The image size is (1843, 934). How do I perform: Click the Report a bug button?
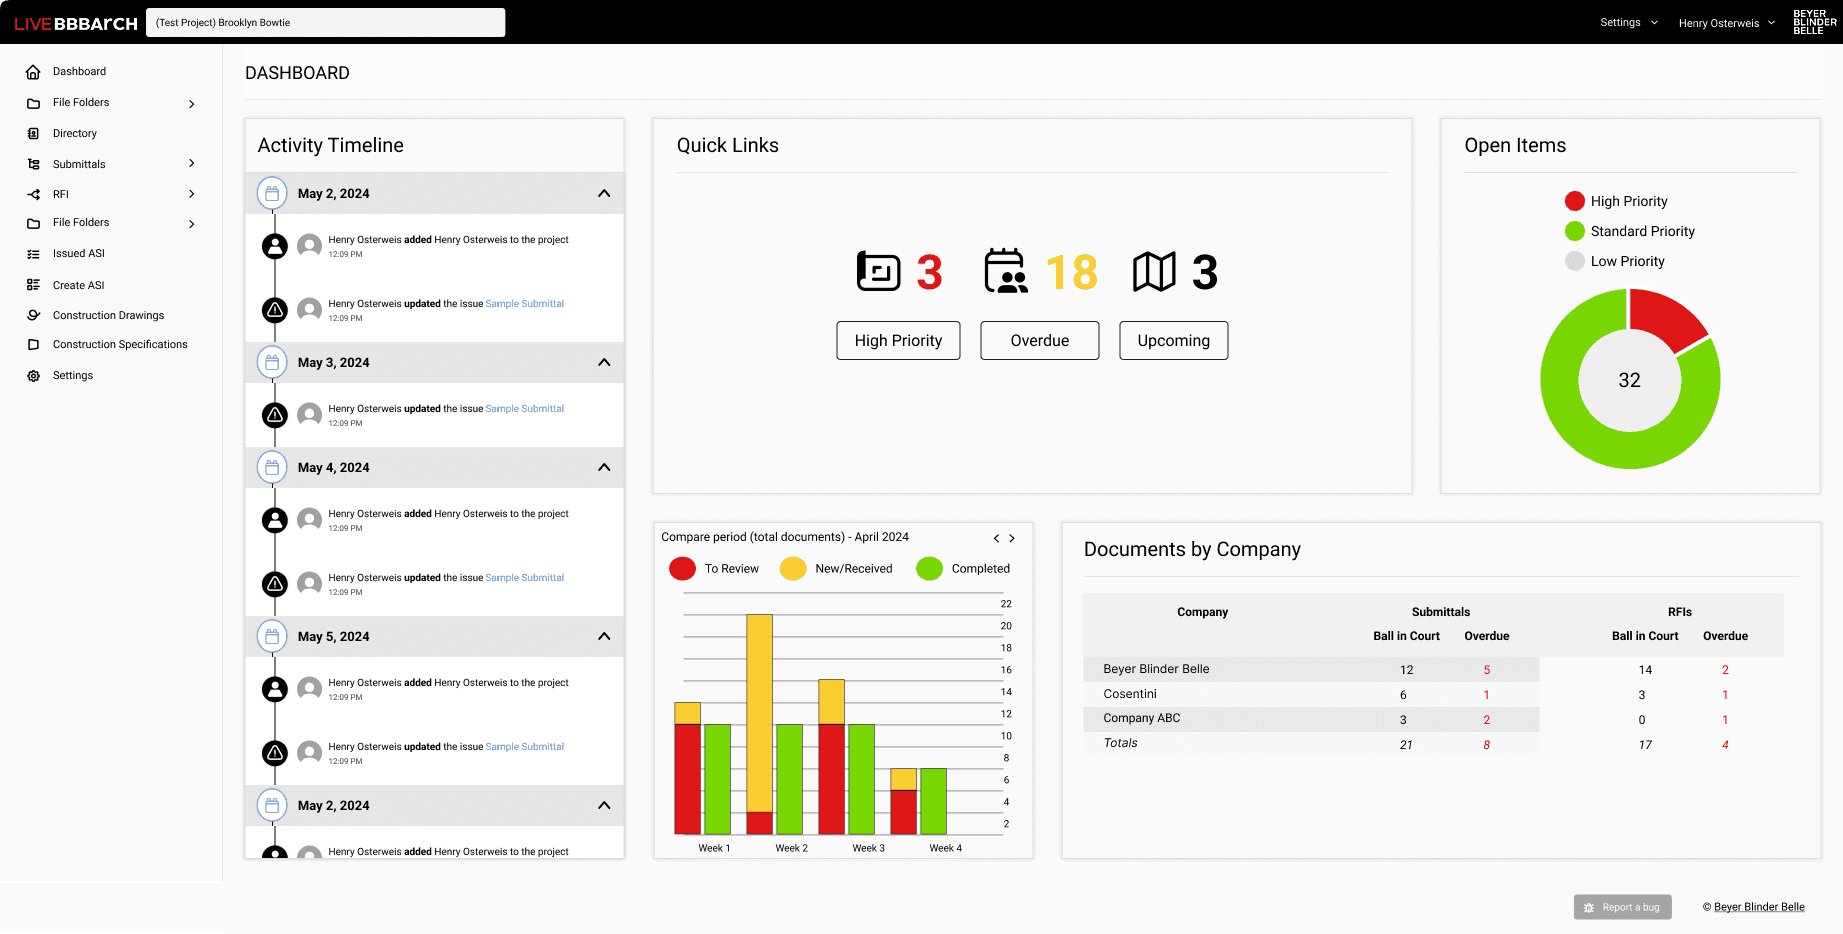pos(1622,908)
